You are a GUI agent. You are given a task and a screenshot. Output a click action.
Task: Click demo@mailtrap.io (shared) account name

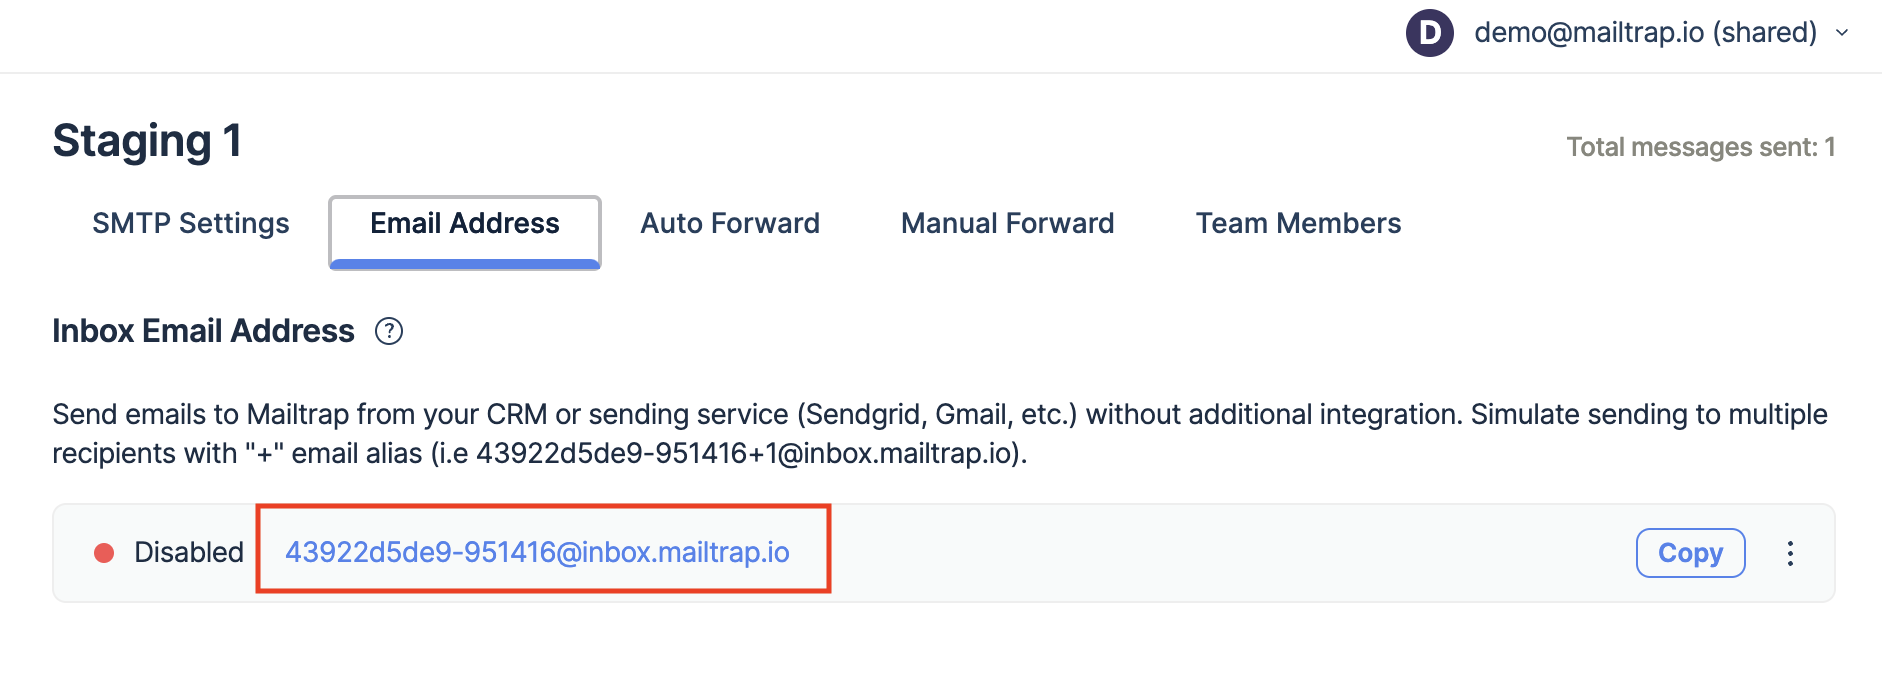point(1645,33)
